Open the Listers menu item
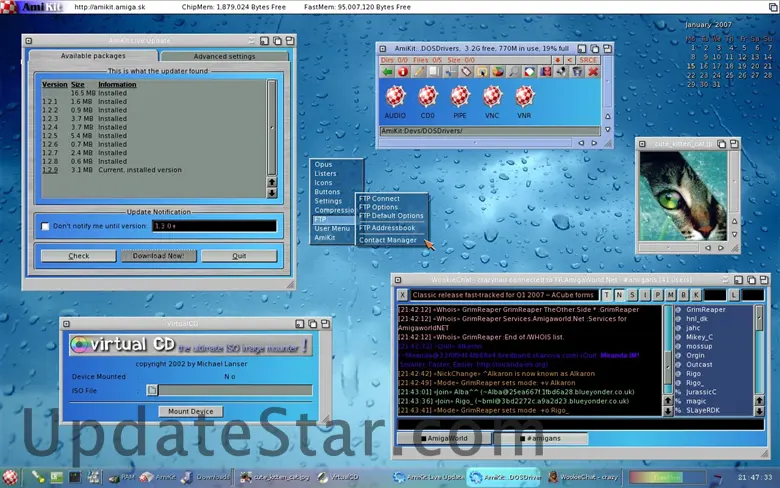780x488 pixels. pos(325,174)
